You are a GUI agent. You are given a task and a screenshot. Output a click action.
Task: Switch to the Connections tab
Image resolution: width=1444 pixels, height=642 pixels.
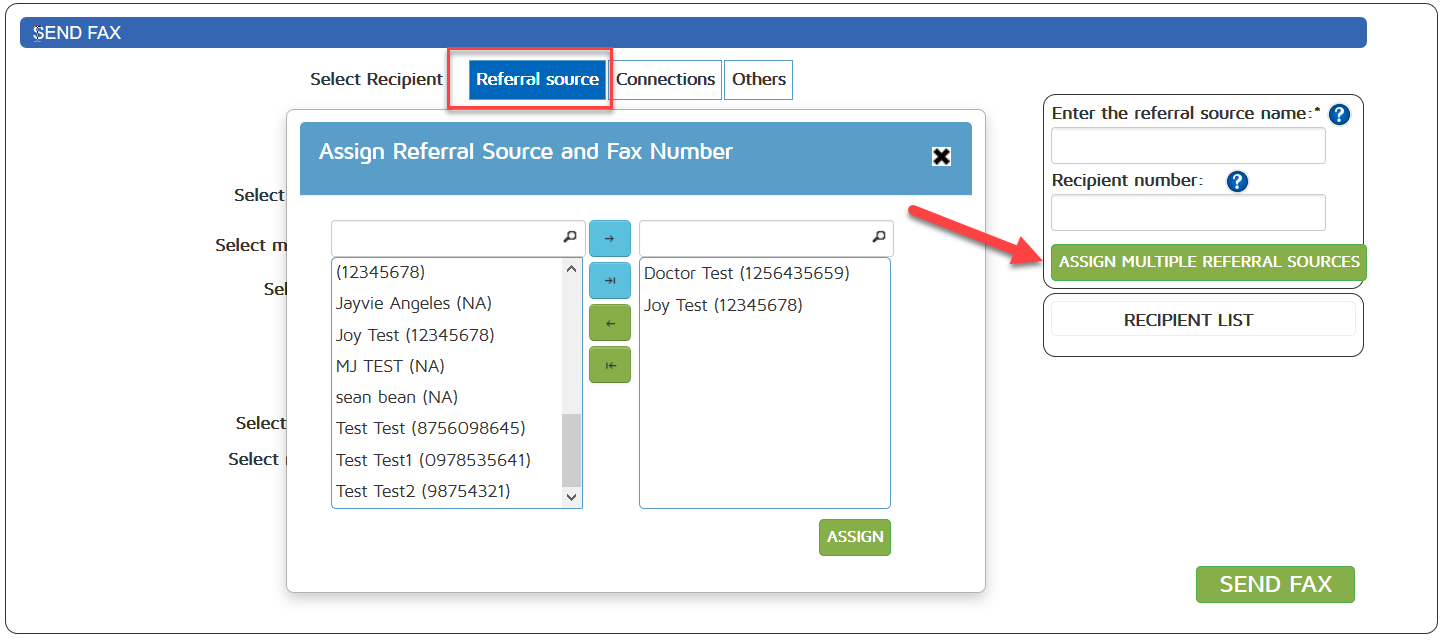pos(665,79)
